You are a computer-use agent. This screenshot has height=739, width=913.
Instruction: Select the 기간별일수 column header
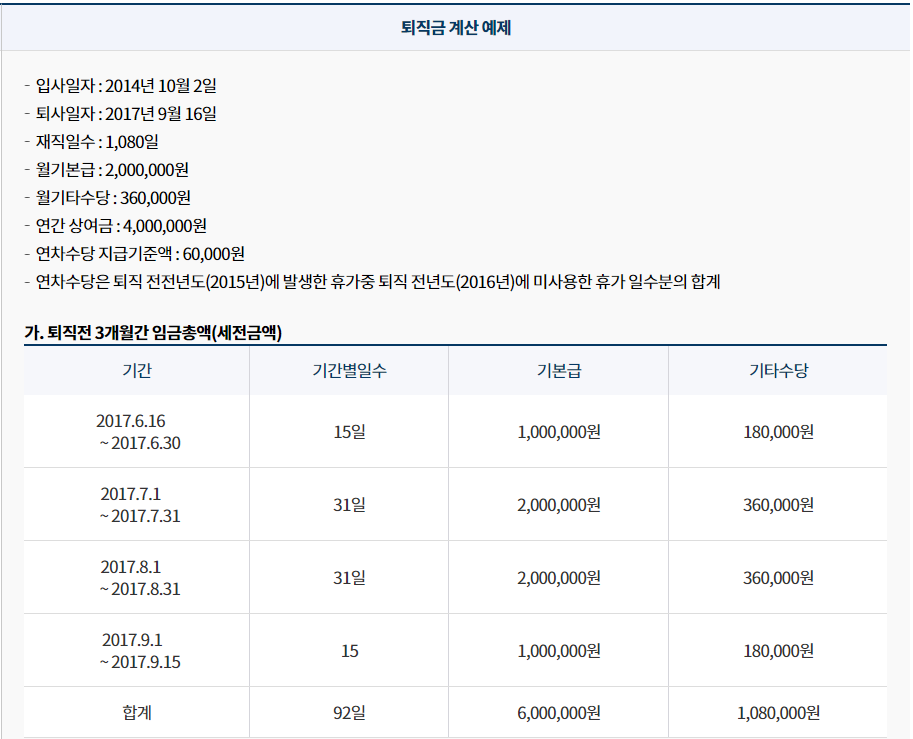[347, 370]
